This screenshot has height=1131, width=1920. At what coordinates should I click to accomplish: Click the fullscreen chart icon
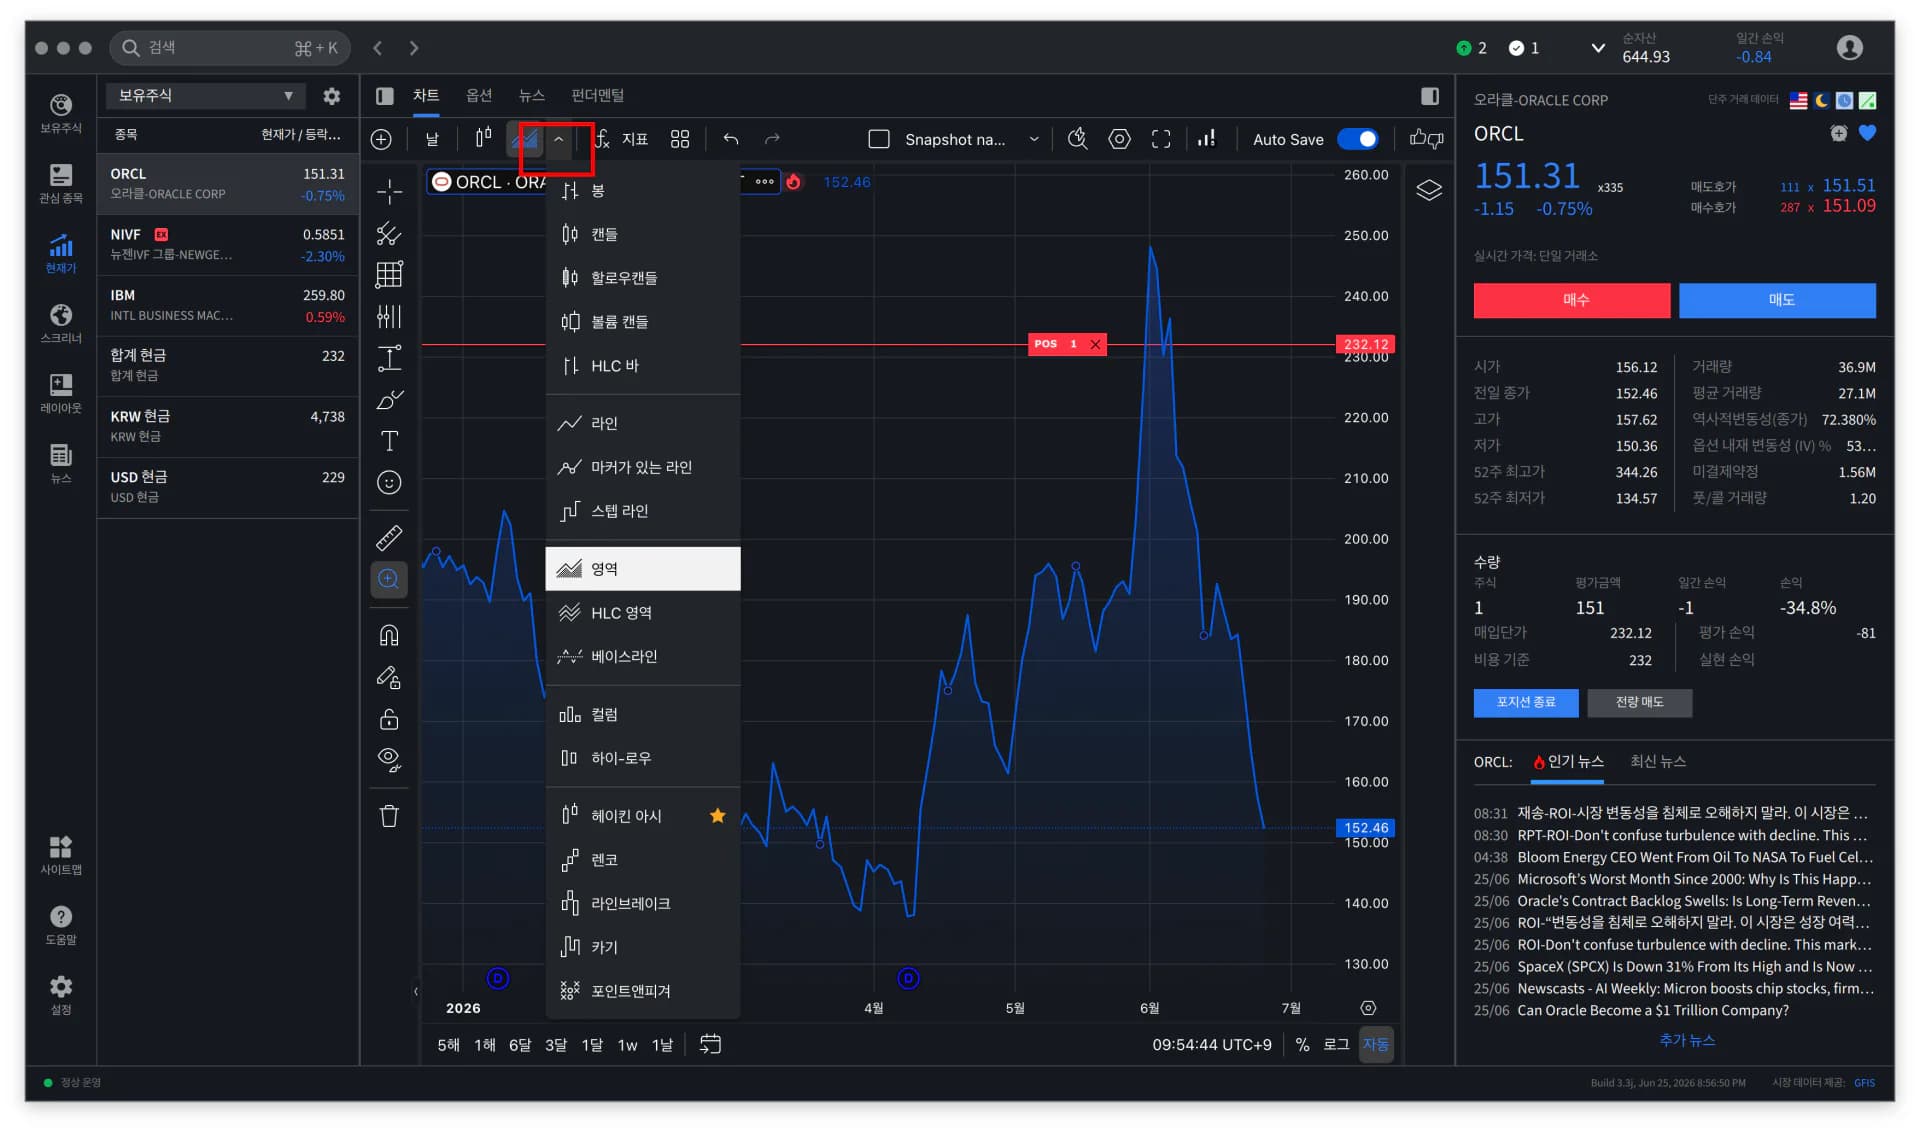(1161, 139)
